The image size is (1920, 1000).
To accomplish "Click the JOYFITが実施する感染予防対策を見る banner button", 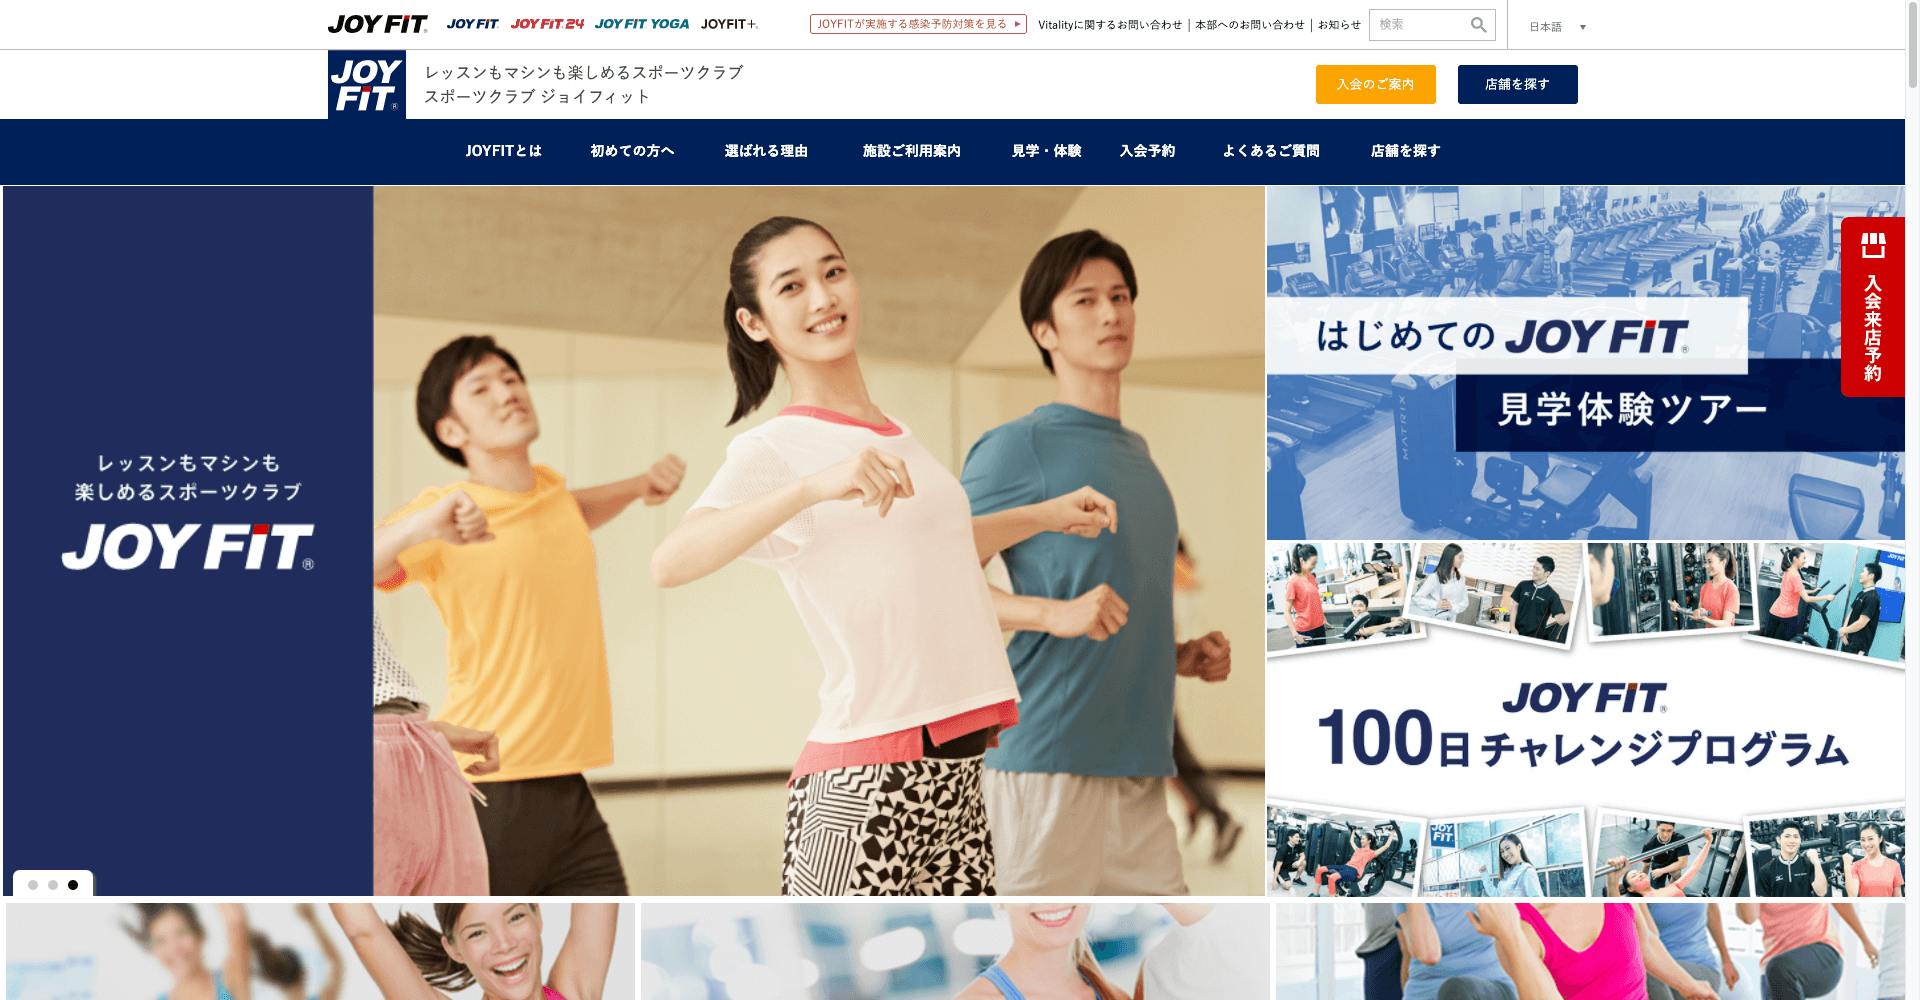I will (918, 24).
